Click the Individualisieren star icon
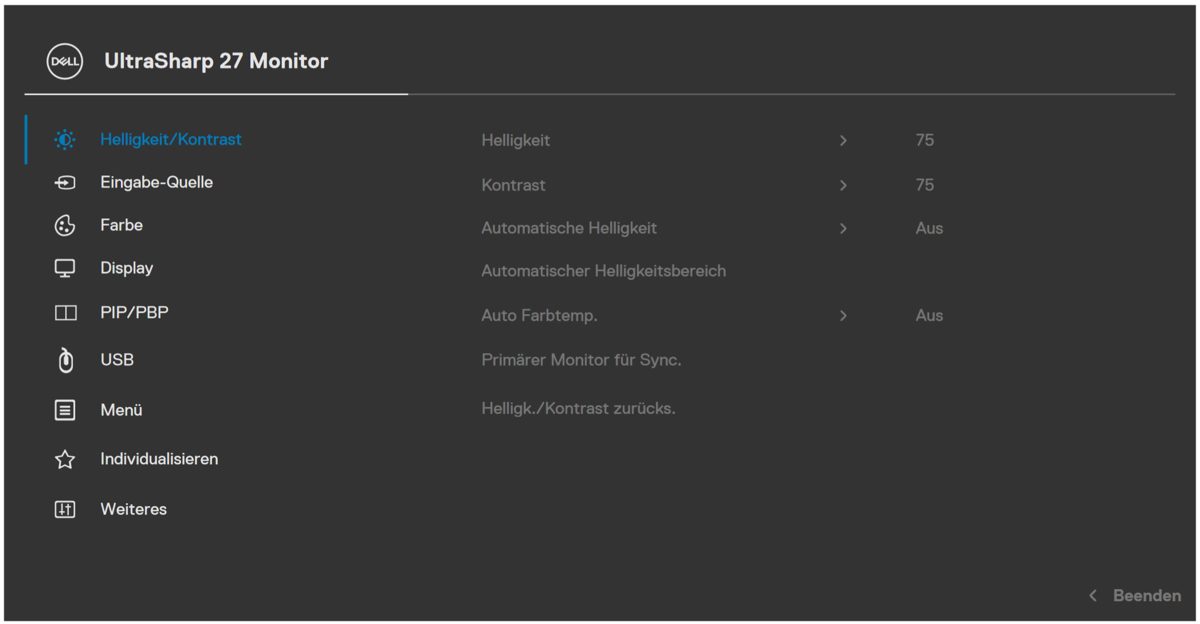The width and height of the screenshot is (1200, 624). [x=65, y=460]
